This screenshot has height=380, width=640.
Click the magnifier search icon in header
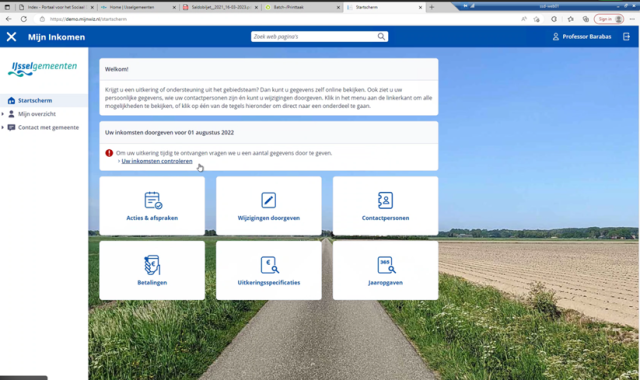point(381,36)
